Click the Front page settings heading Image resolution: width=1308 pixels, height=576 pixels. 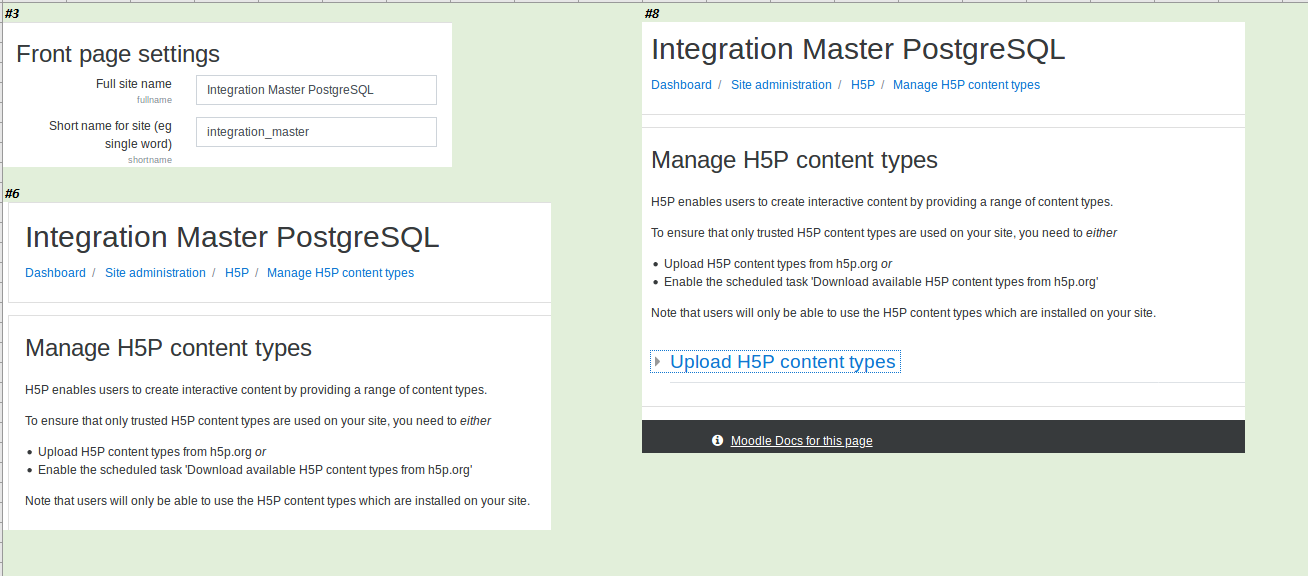(x=118, y=54)
